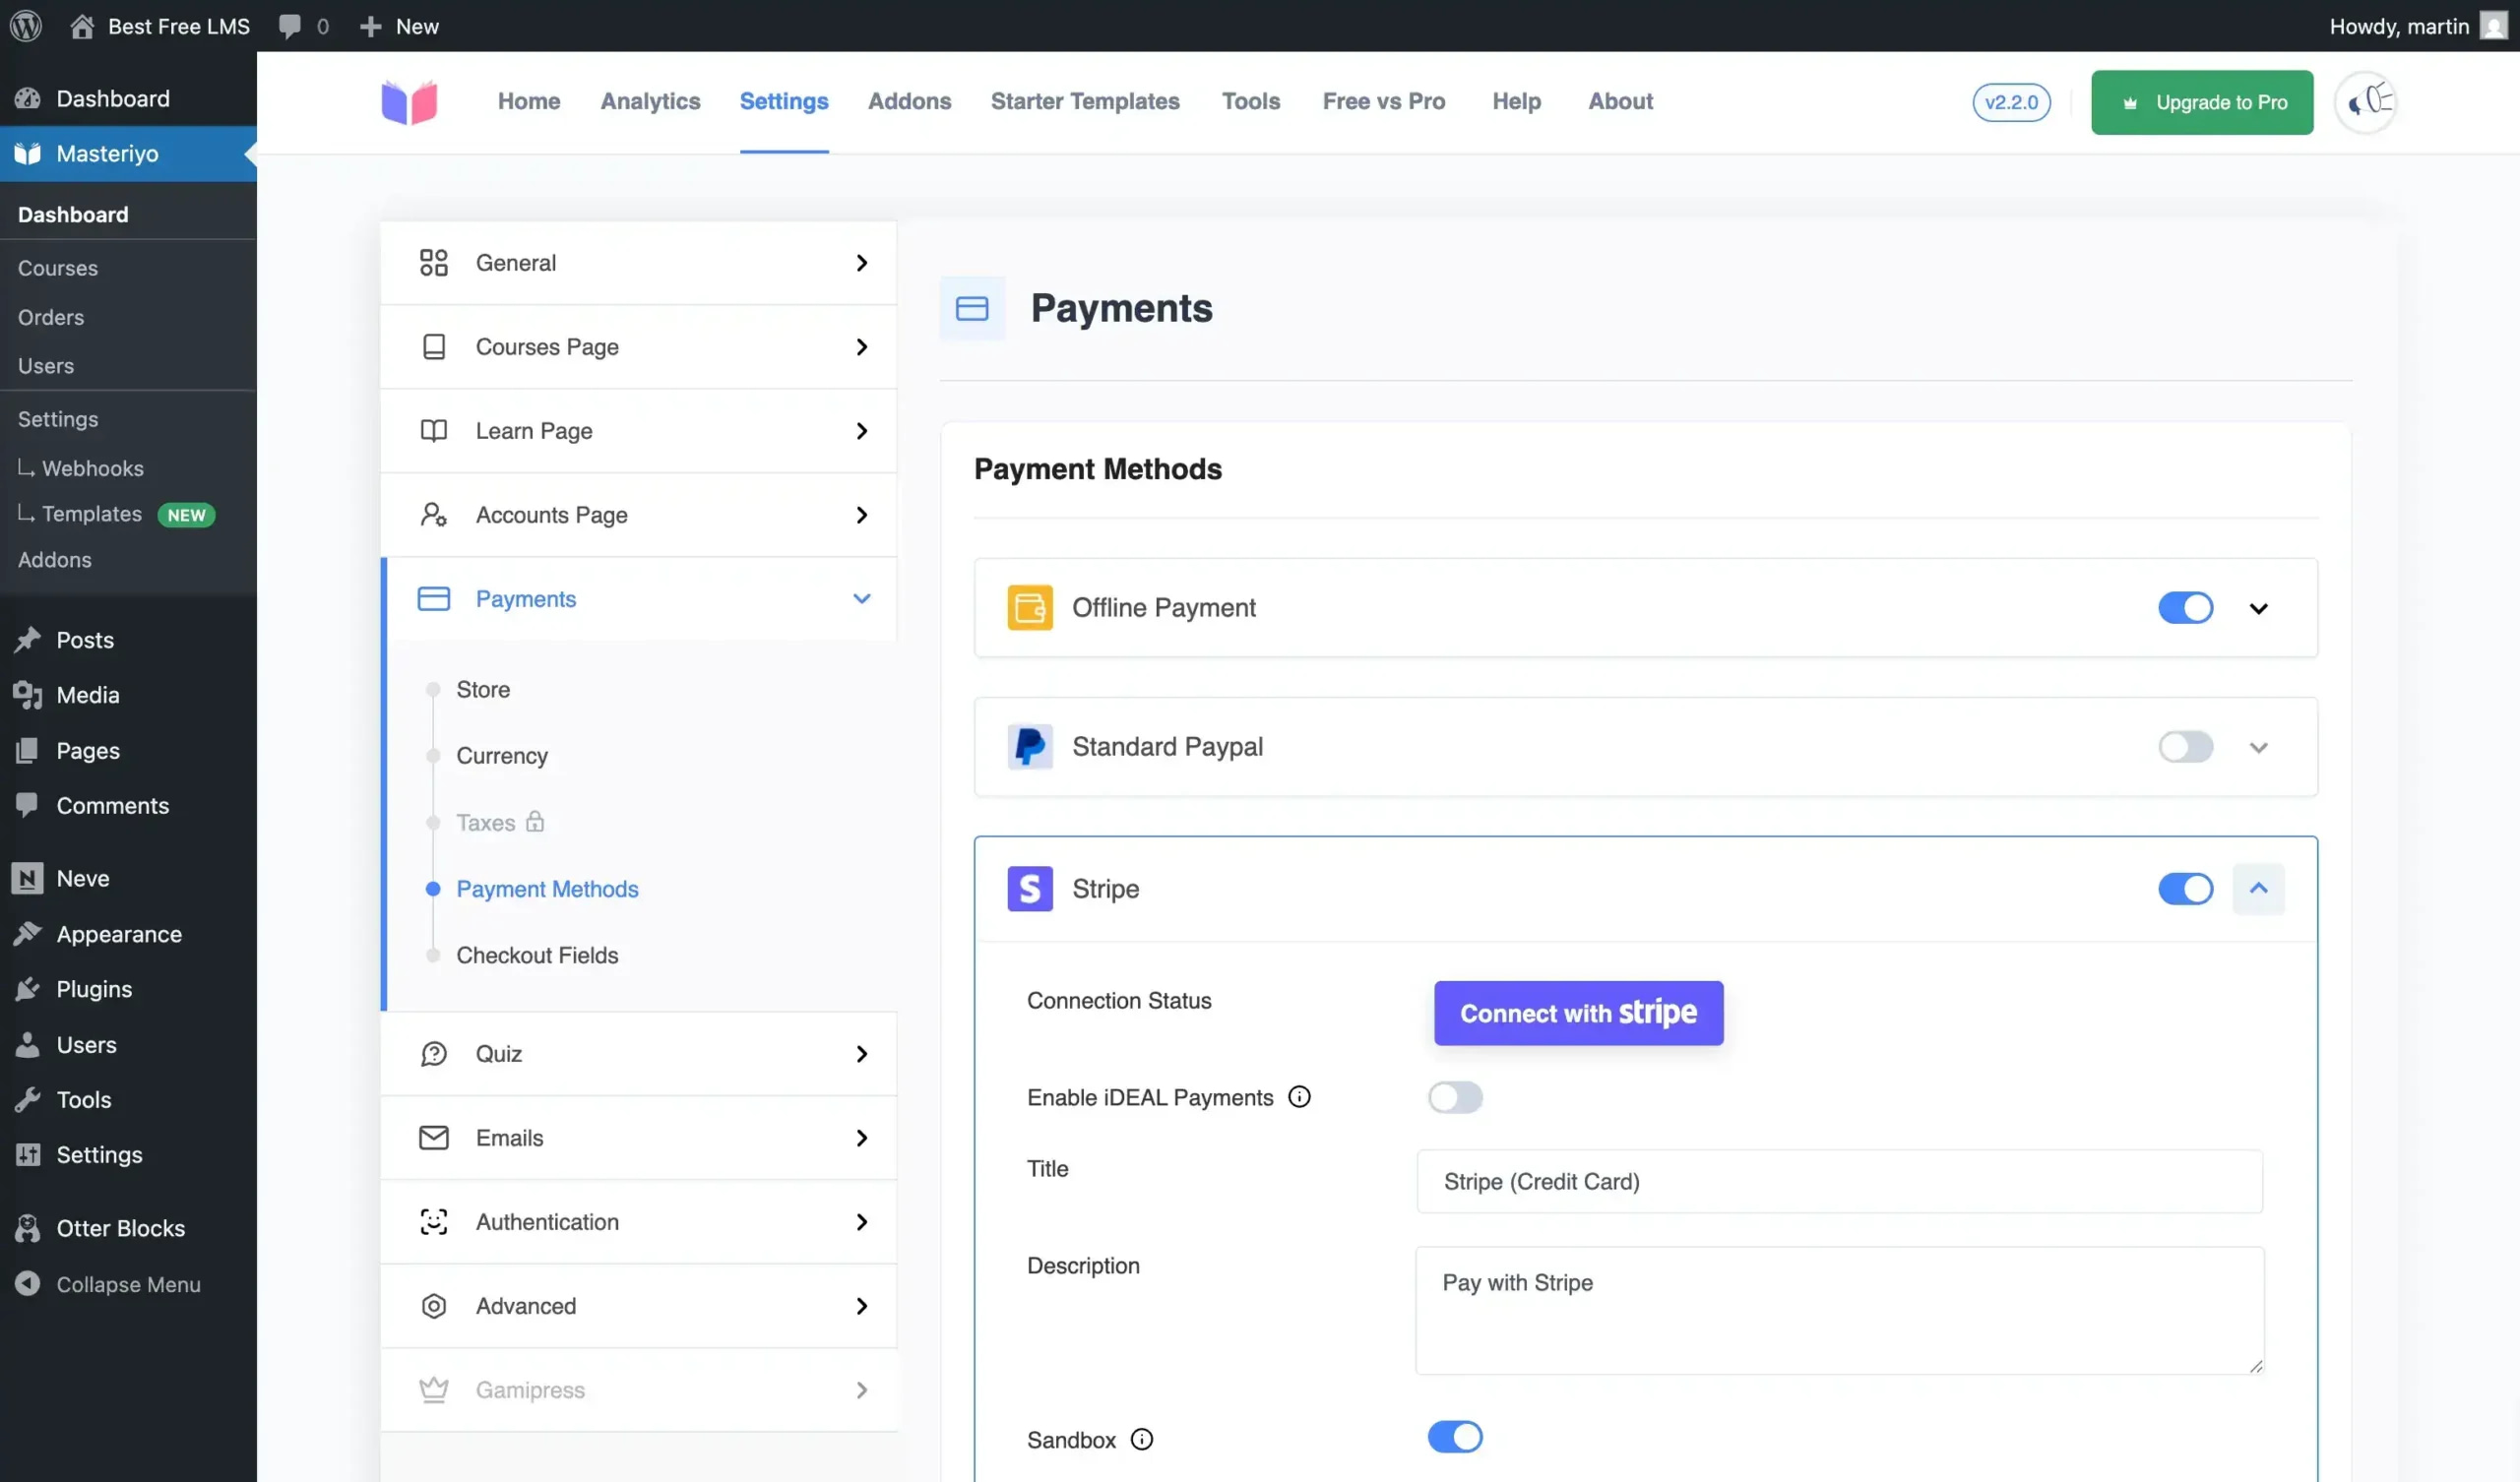Open the Home tab in Masteriyo header
This screenshot has height=1482, width=2520.
pos(529,101)
